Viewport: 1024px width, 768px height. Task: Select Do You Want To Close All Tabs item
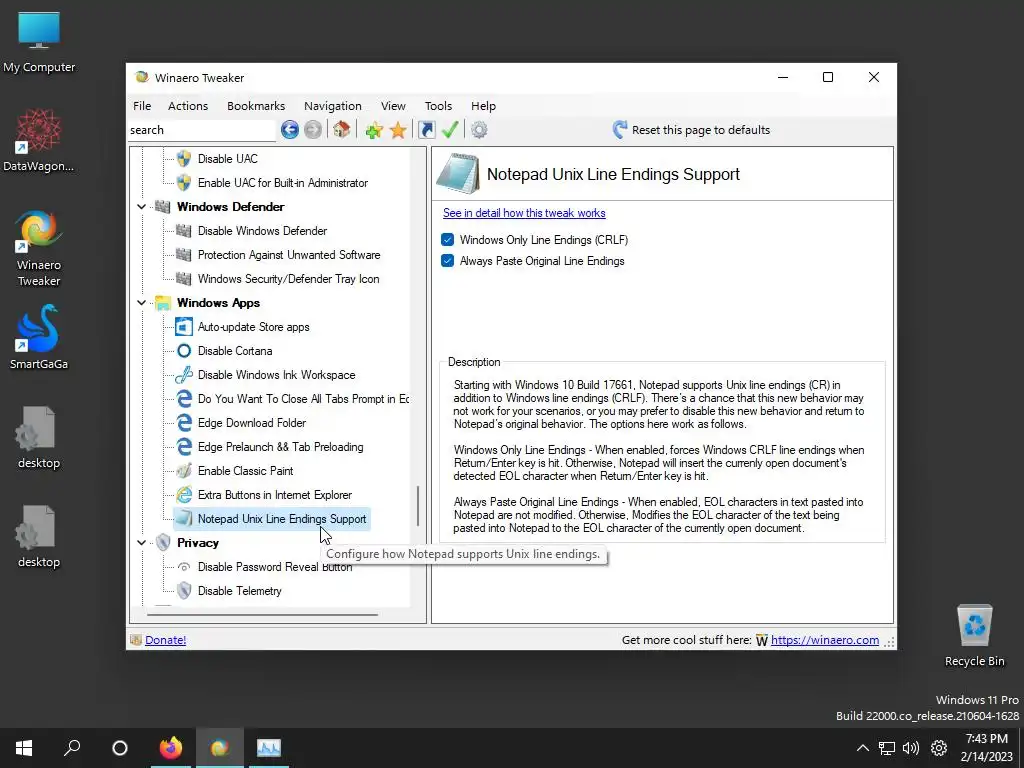click(x=303, y=399)
